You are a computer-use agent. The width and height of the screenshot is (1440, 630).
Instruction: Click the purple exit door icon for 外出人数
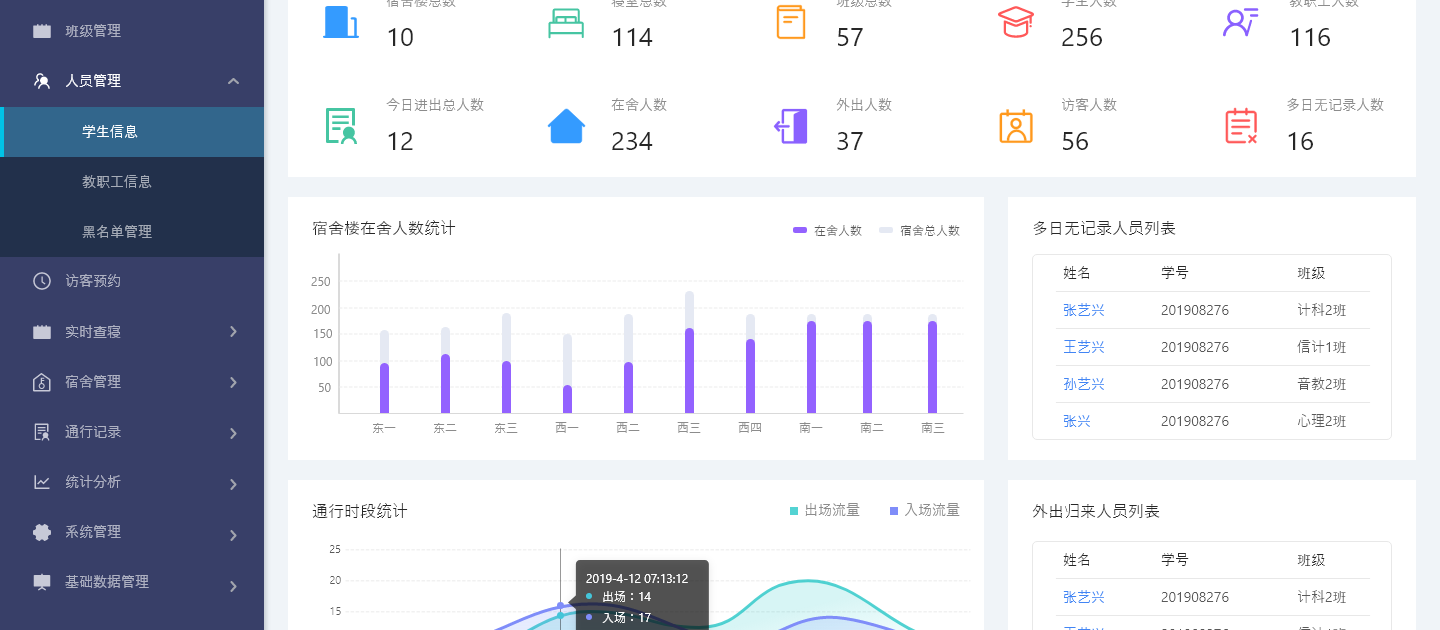point(791,126)
